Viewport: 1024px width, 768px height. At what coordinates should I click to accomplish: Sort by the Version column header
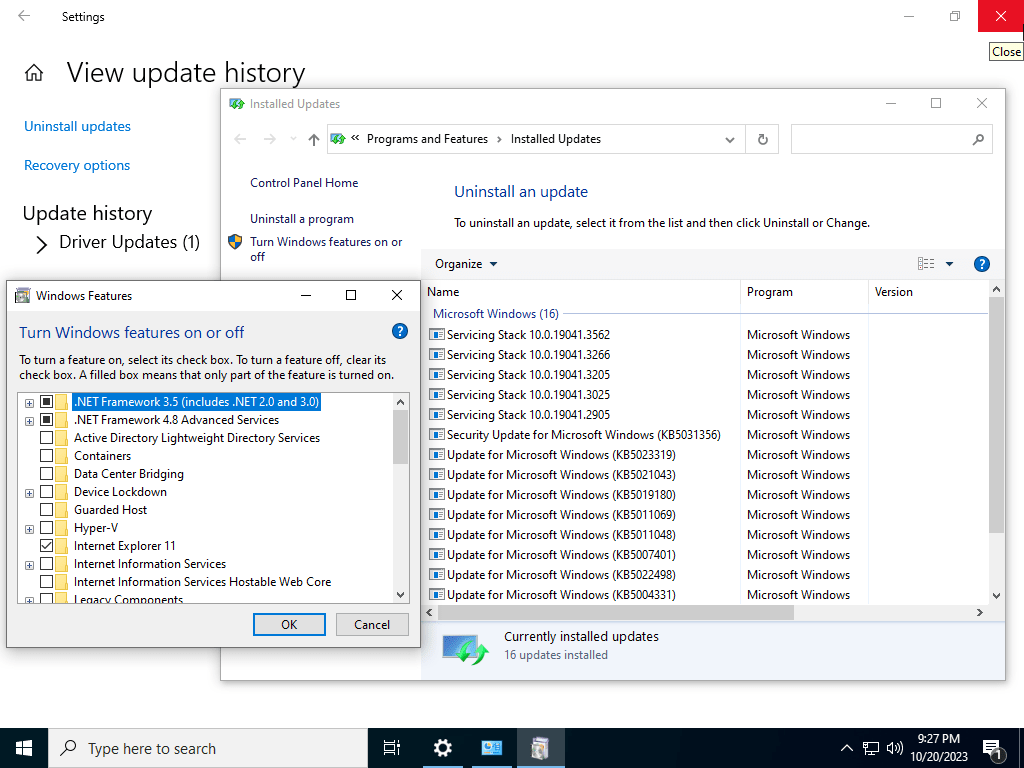(930, 292)
